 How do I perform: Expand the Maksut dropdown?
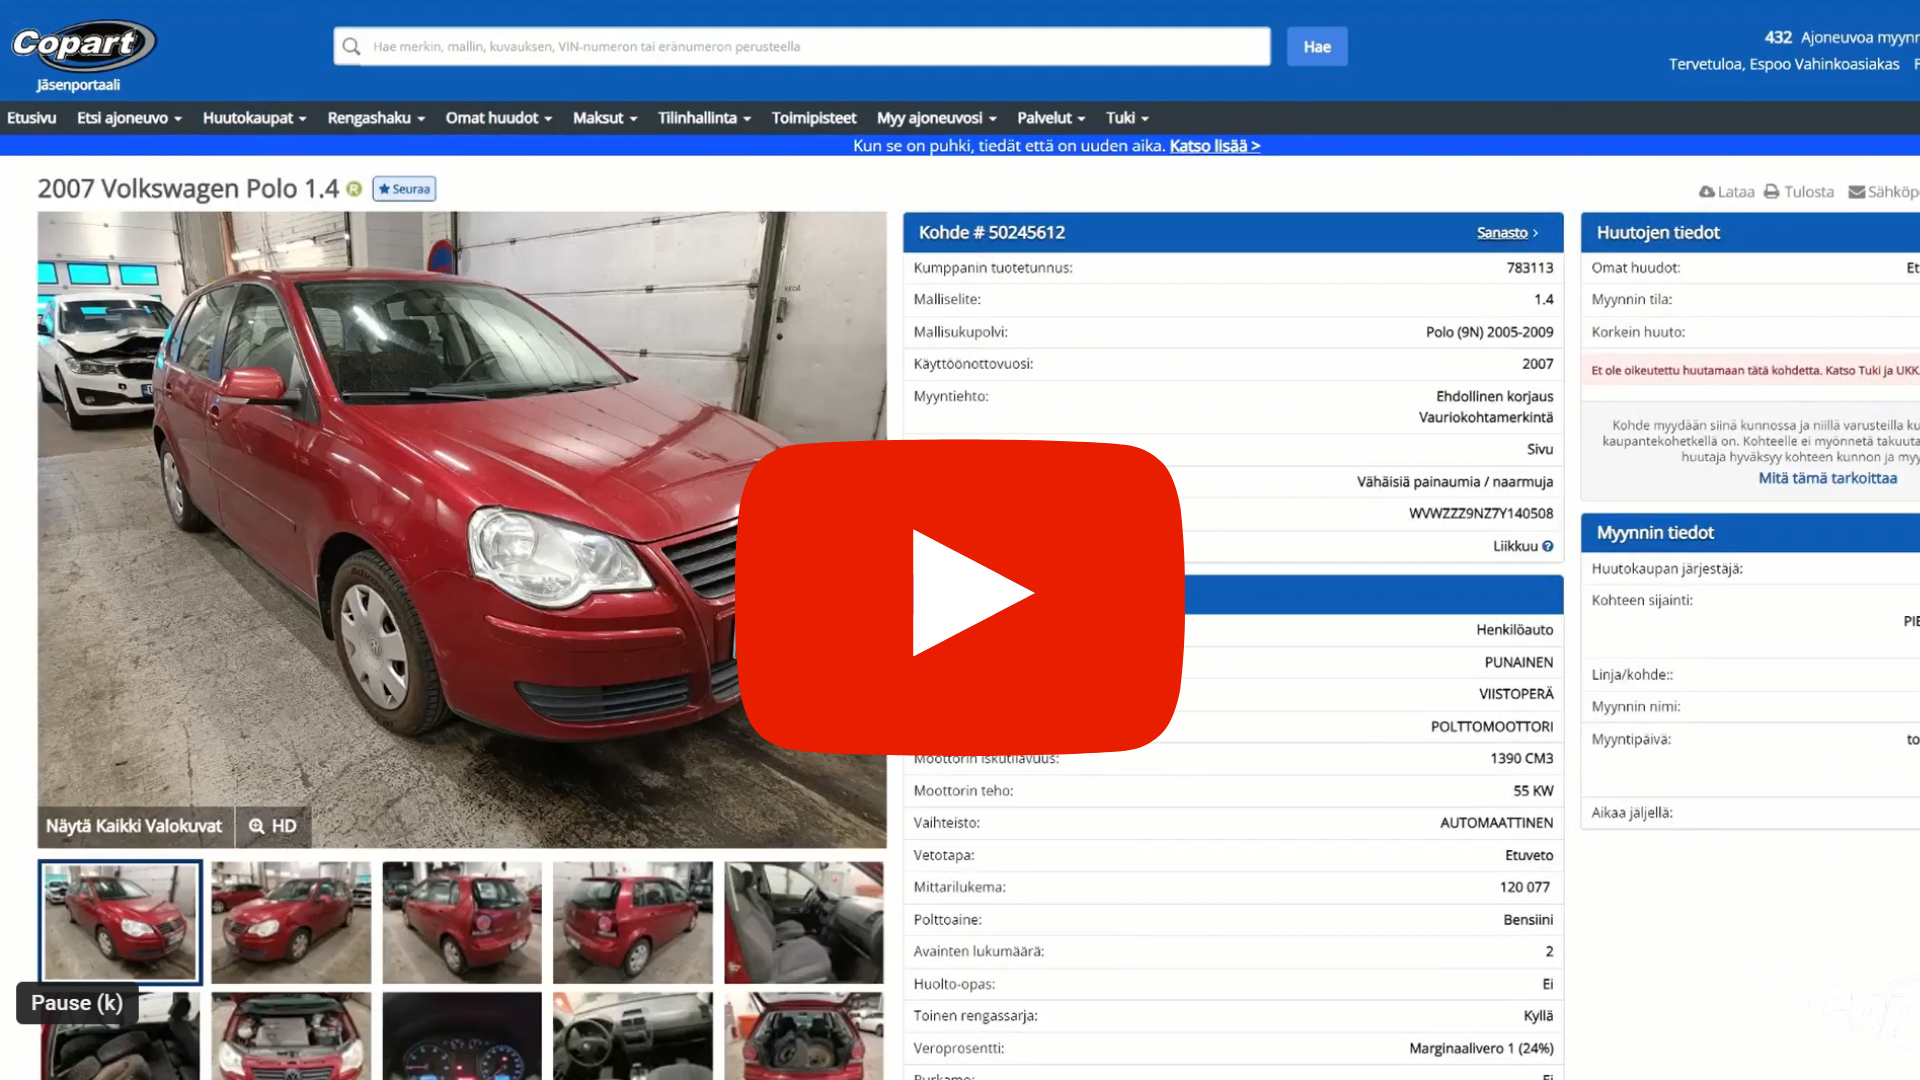605,118
